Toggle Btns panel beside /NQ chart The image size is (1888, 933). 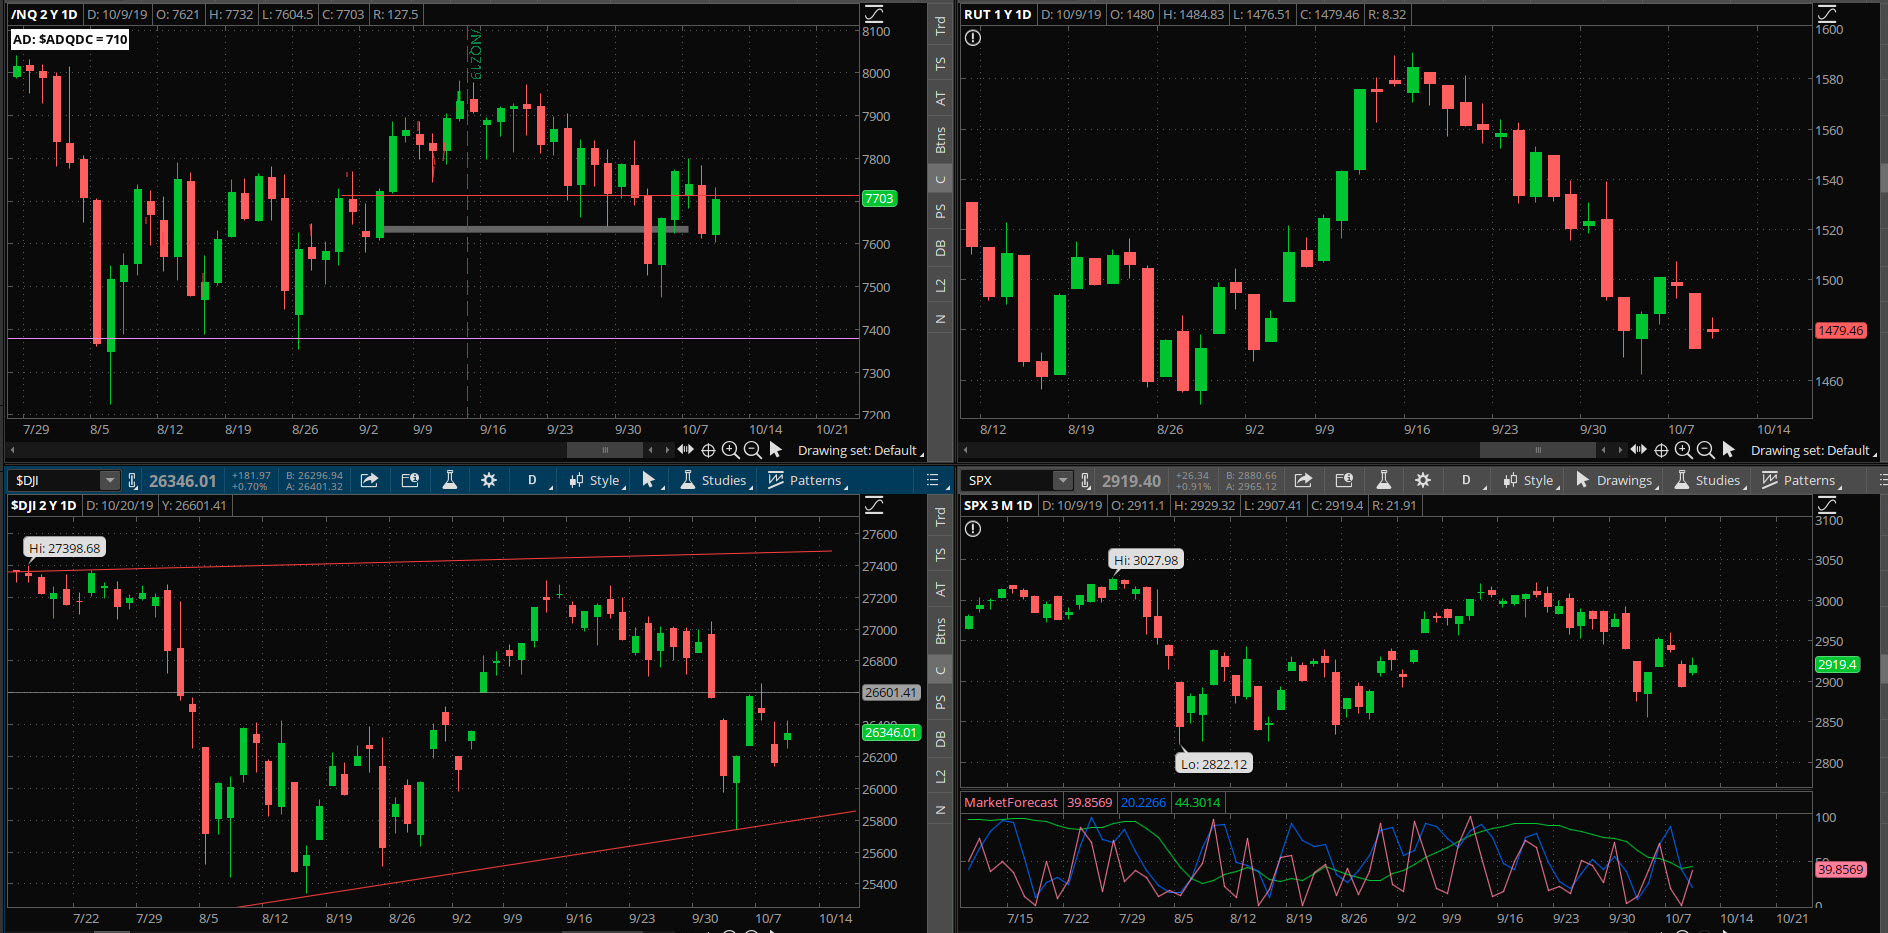pos(940,140)
